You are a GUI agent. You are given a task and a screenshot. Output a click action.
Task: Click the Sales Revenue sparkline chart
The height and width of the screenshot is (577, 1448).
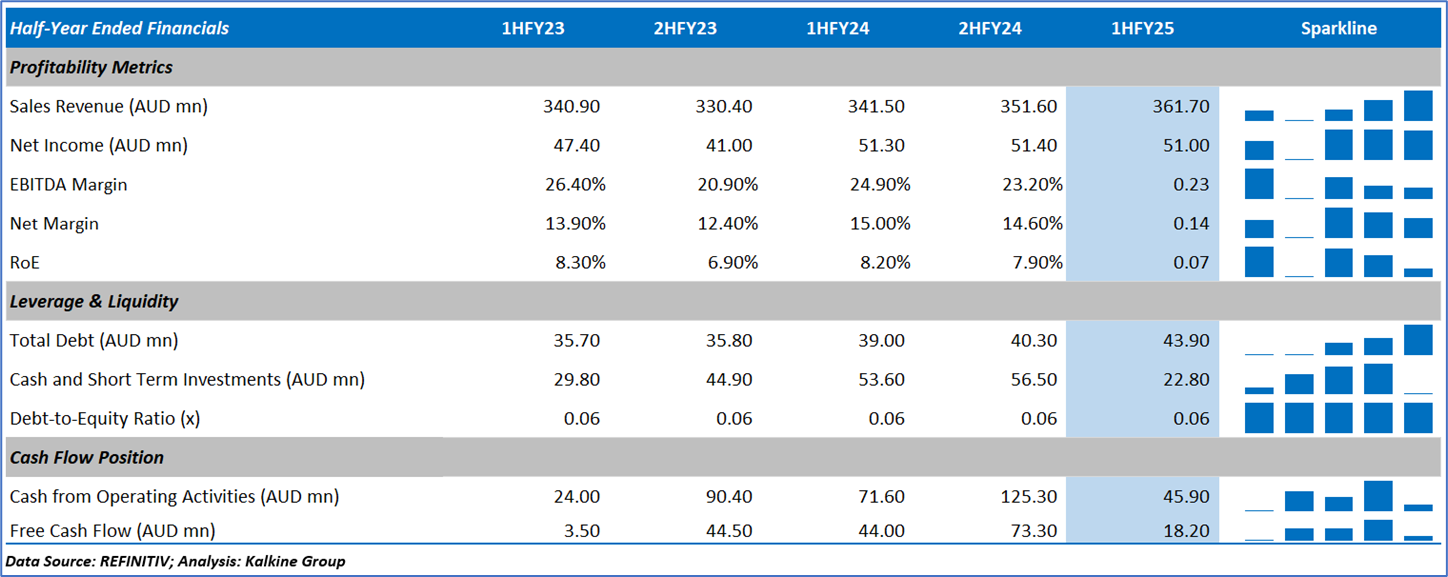(x=1338, y=106)
